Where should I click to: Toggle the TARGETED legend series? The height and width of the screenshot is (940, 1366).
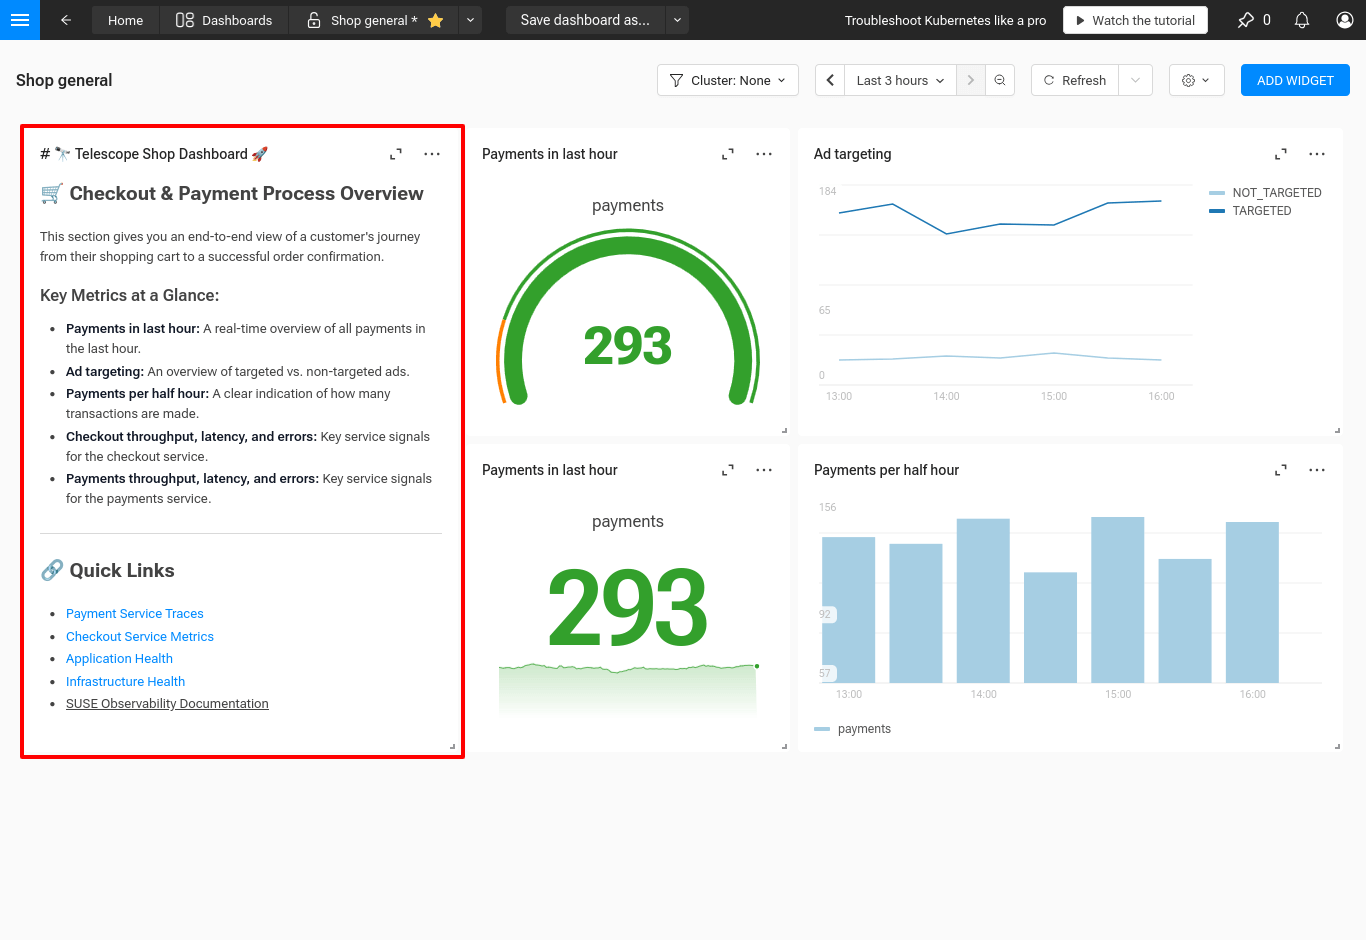(x=1261, y=211)
